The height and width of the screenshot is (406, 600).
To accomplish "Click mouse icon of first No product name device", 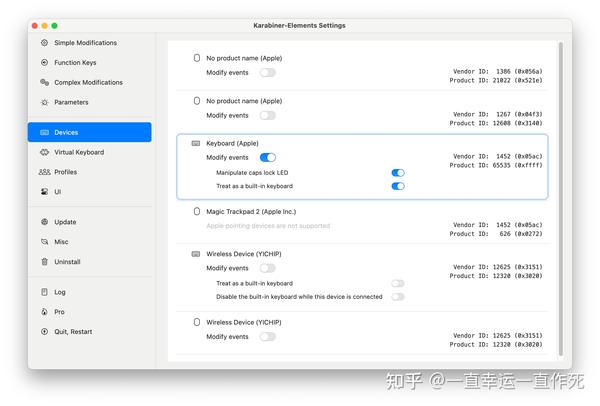I will [197, 58].
